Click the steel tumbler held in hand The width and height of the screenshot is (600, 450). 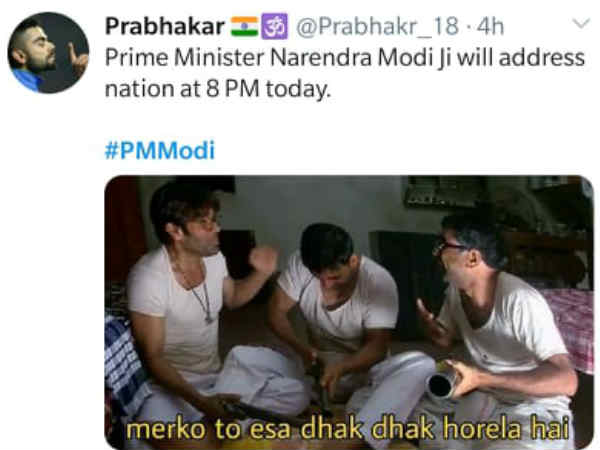click(x=442, y=384)
